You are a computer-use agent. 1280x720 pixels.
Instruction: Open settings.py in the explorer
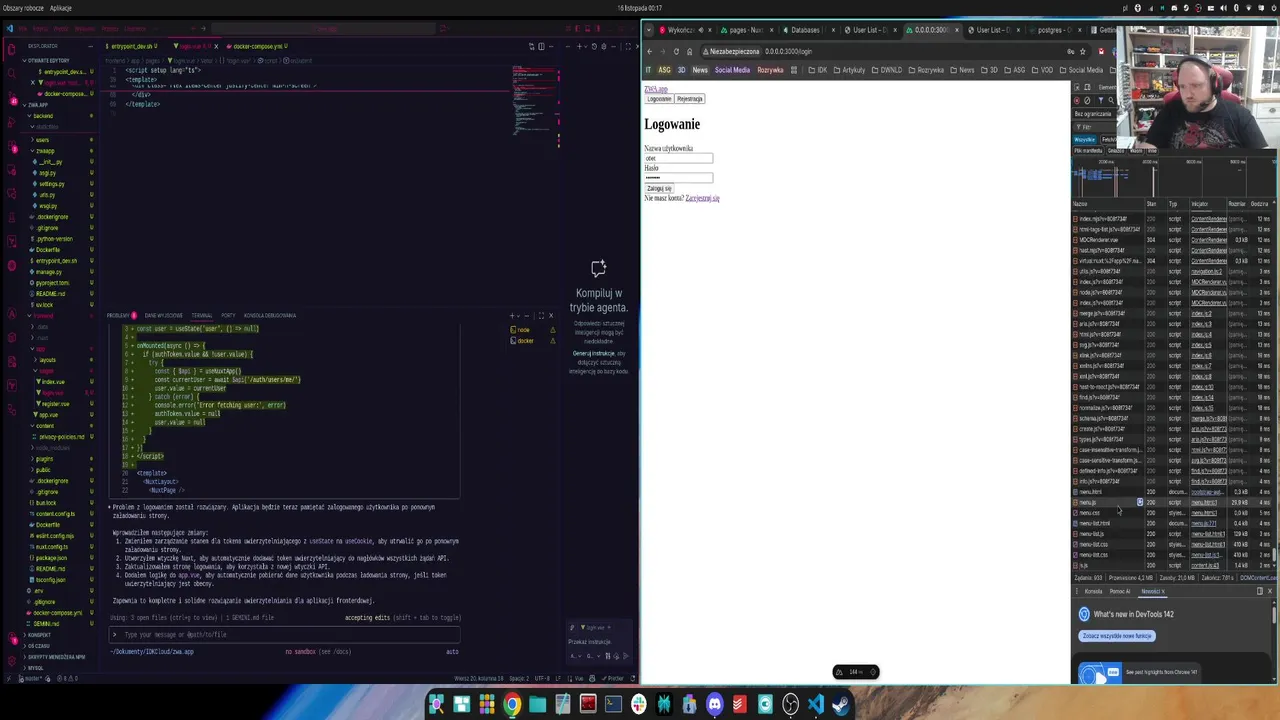pyautogui.click(x=52, y=184)
